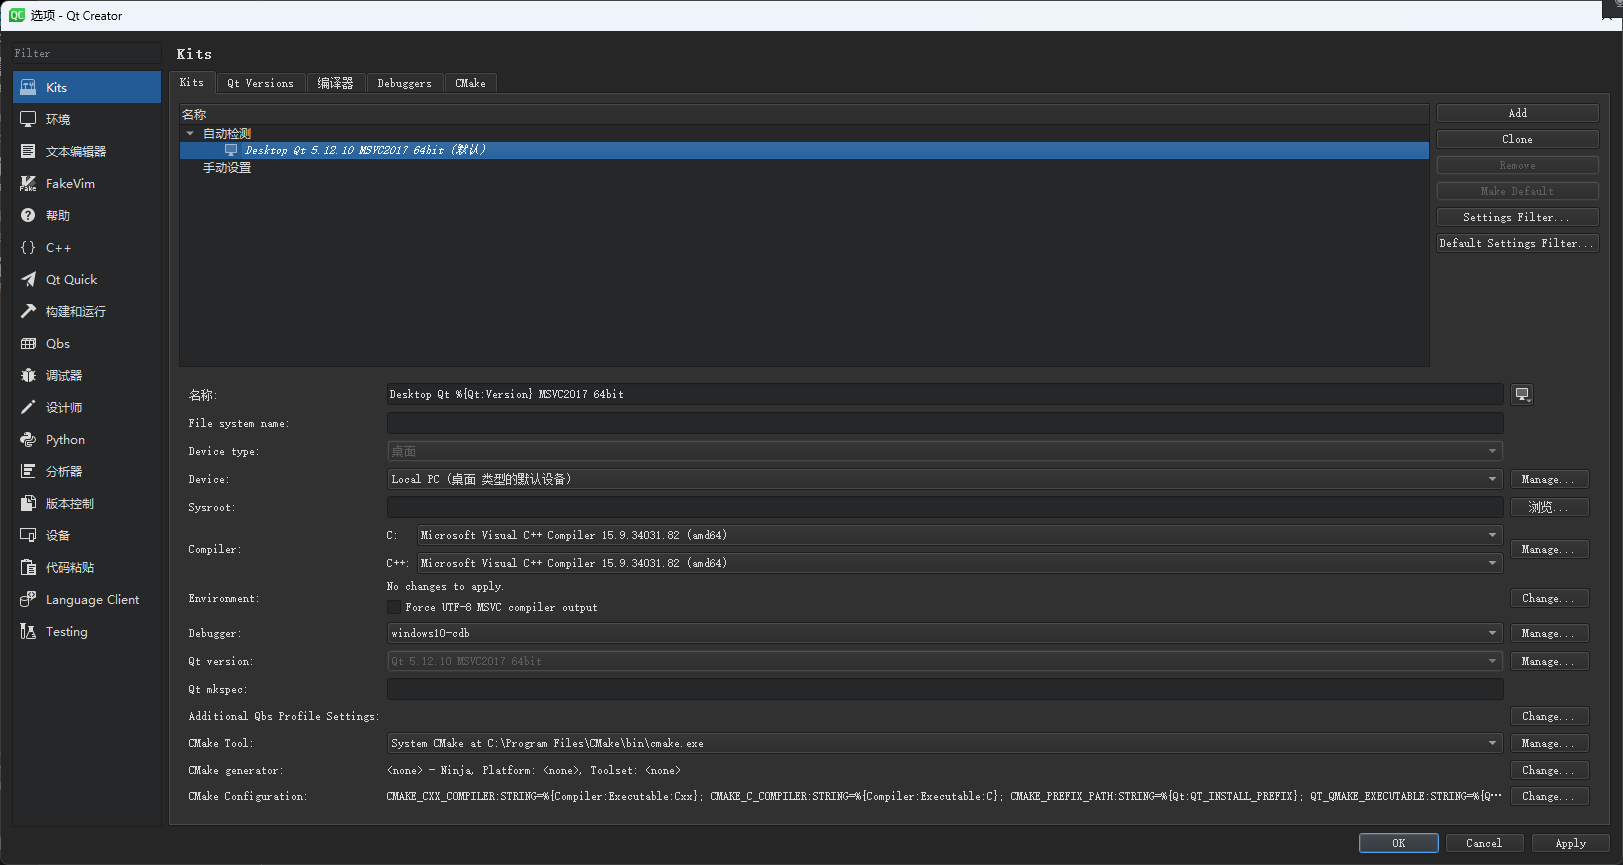Switch to the Kits tab
Screen dimensions: 1623x865
(x=192, y=82)
